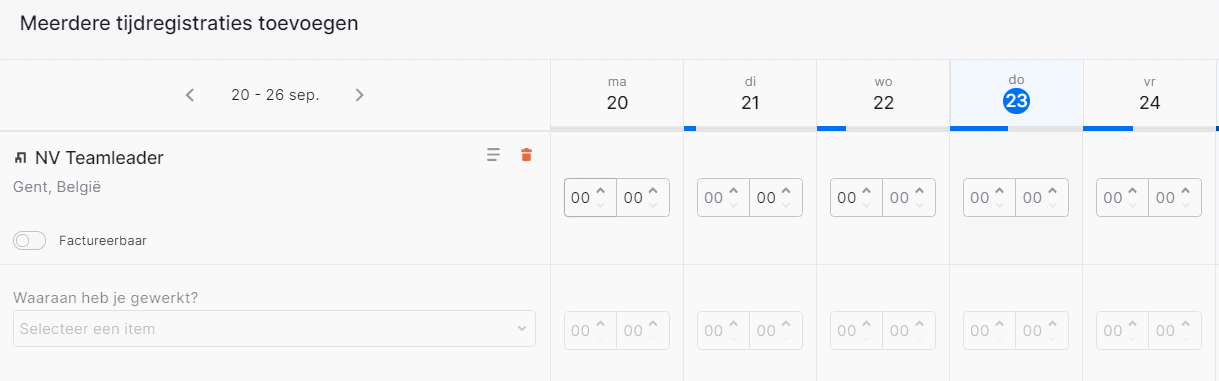Increase Tuesday hours with up arrow

coord(734,191)
